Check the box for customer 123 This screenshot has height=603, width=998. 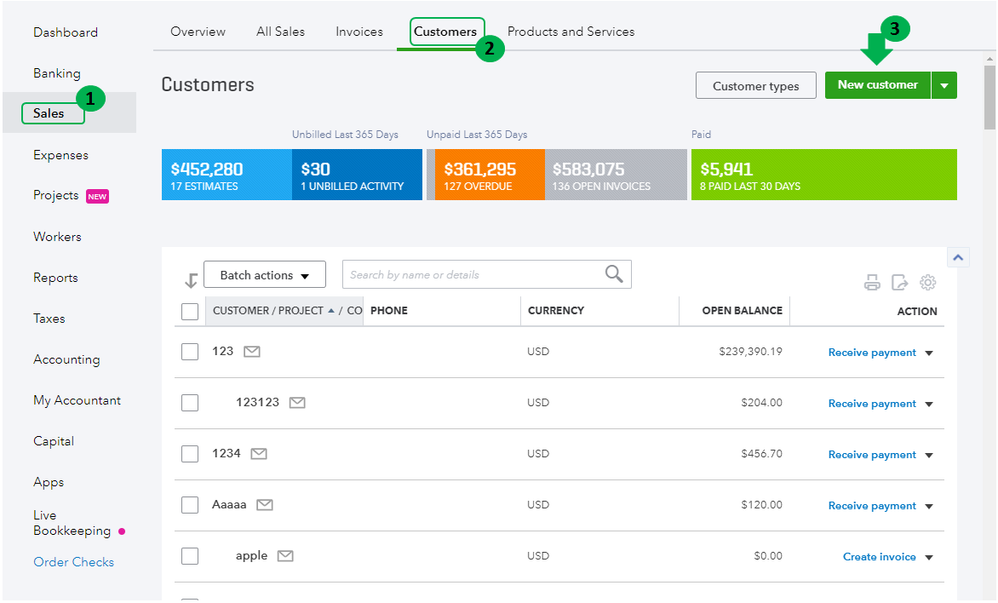pos(190,351)
